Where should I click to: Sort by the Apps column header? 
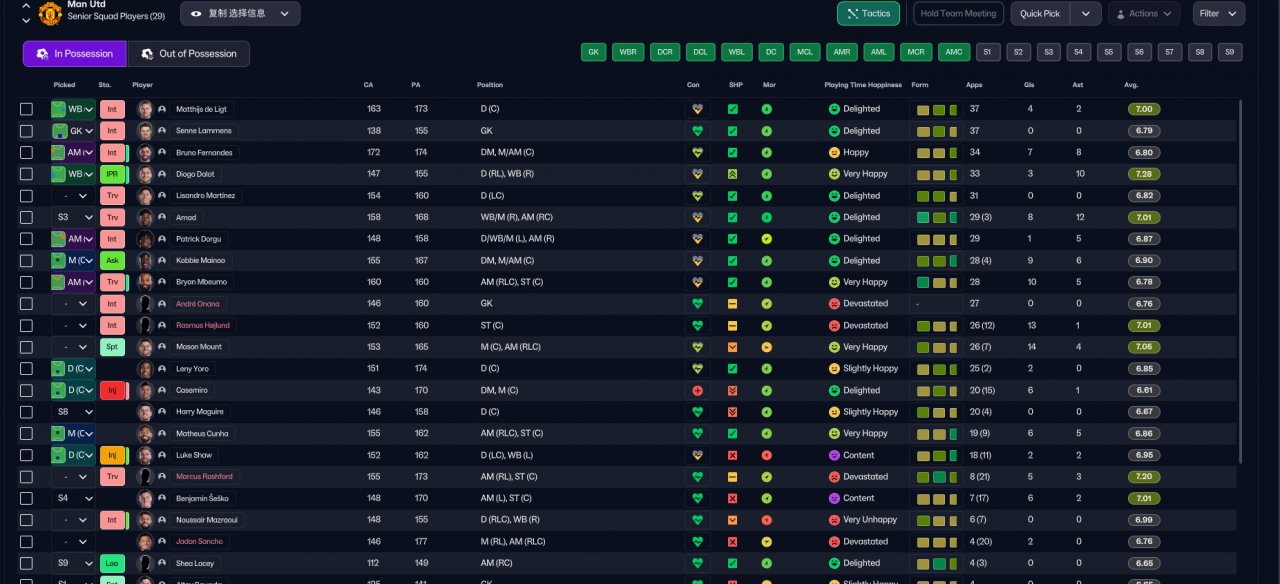974,85
